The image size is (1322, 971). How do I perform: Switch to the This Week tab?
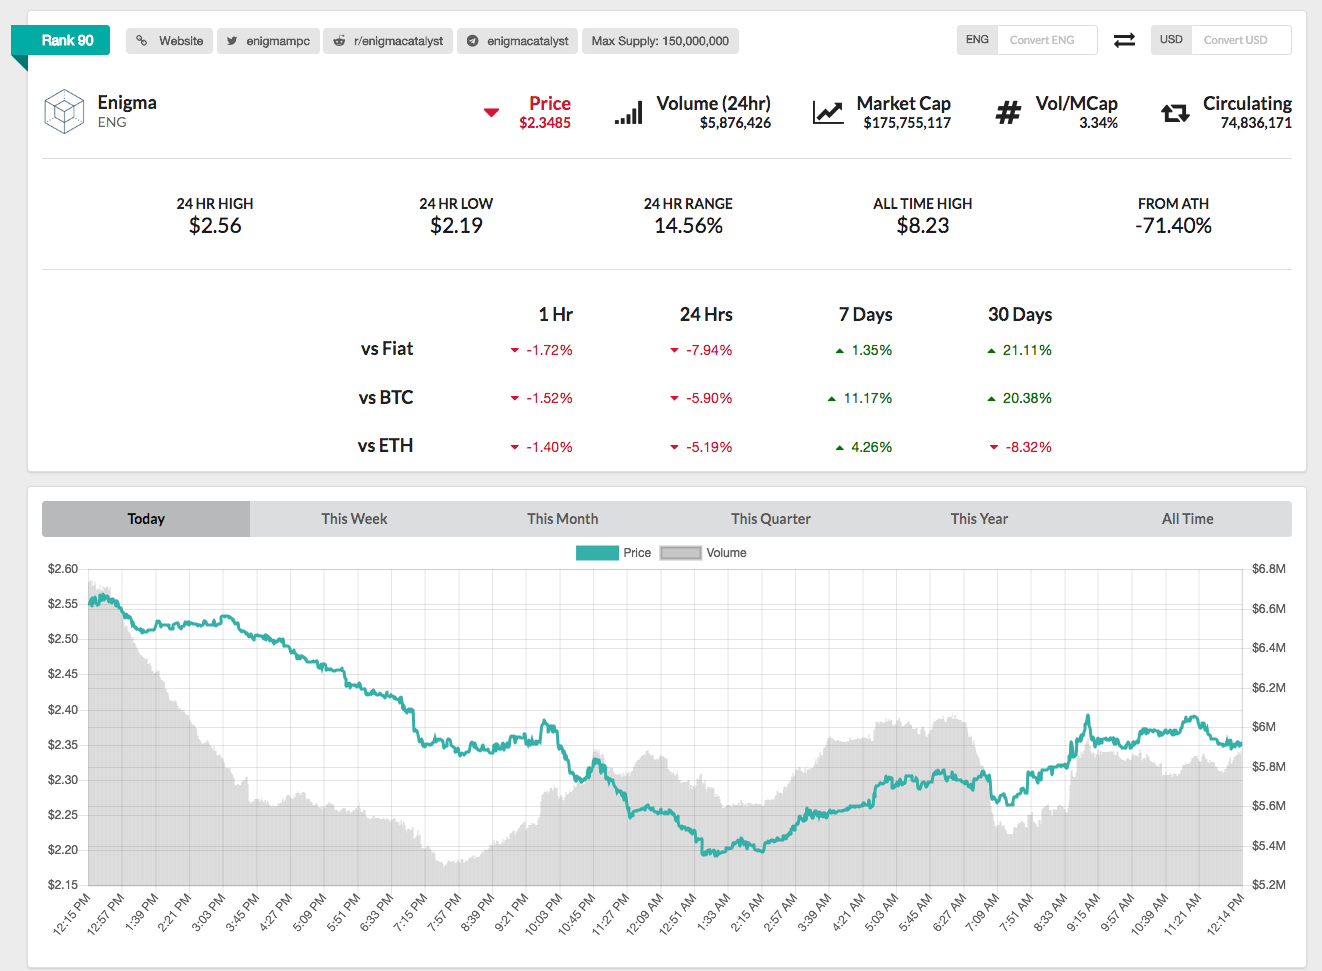point(354,519)
